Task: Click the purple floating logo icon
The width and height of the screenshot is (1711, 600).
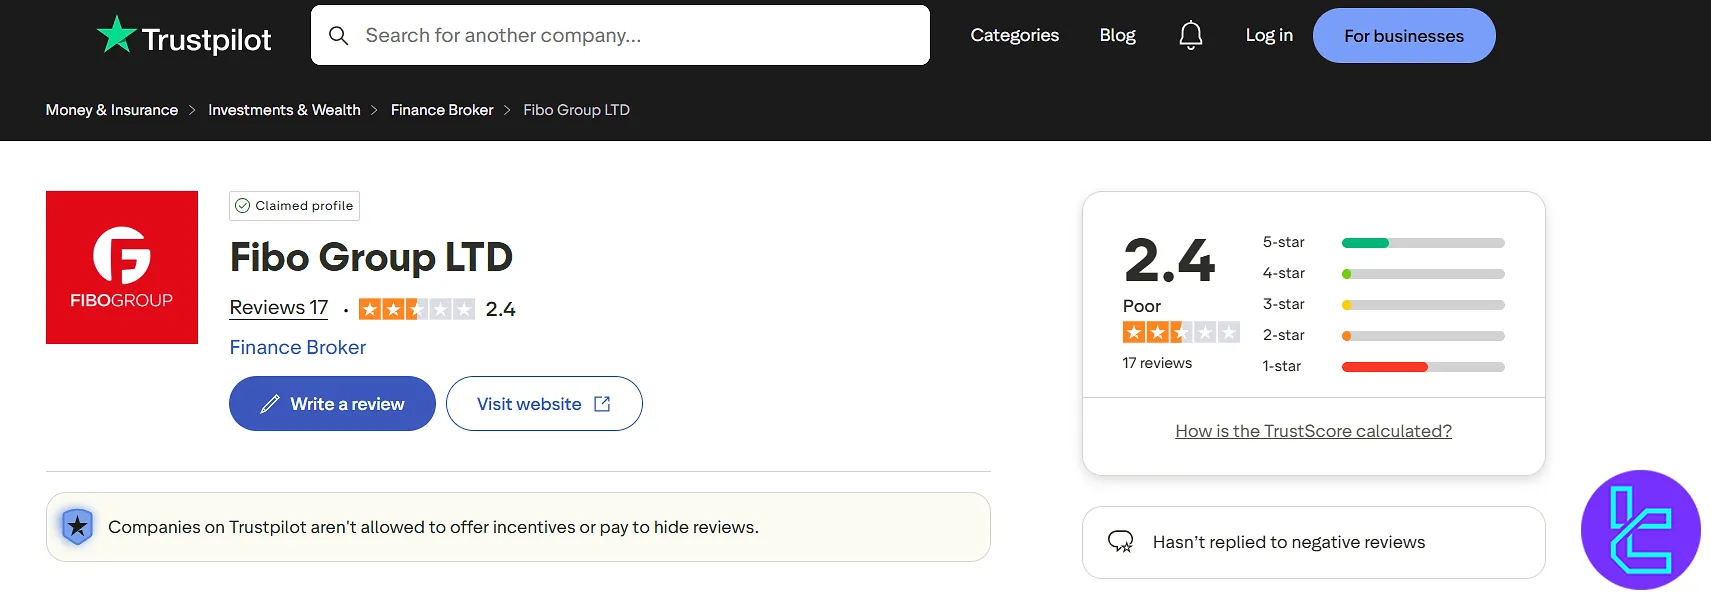Action: (x=1640, y=530)
